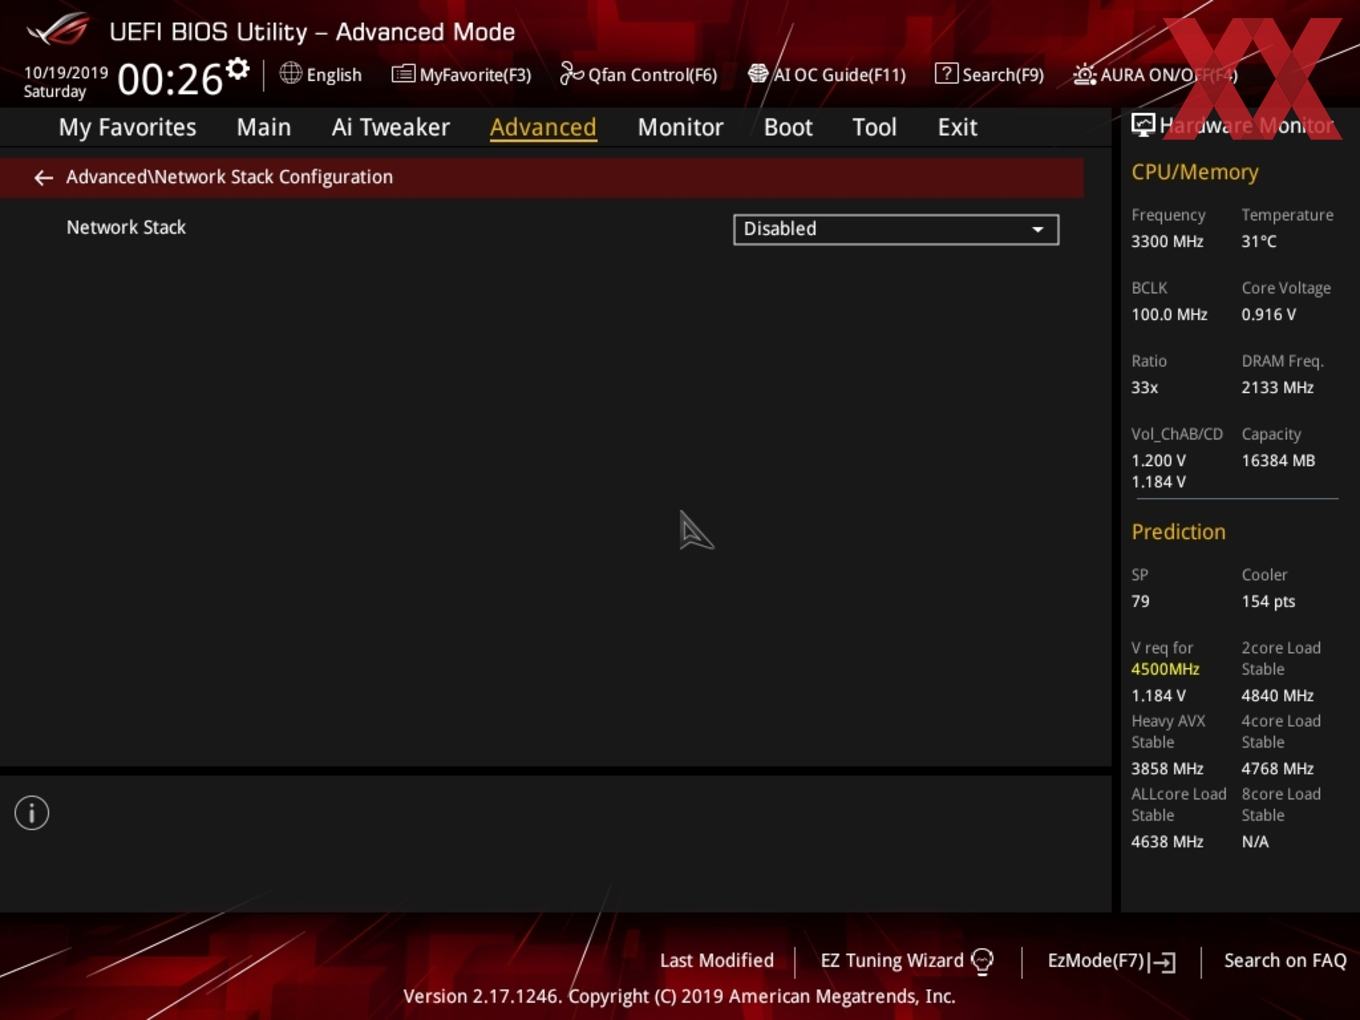This screenshot has height=1020, width=1360.
Task: Click the Prediction heading
Action: click(1178, 532)
